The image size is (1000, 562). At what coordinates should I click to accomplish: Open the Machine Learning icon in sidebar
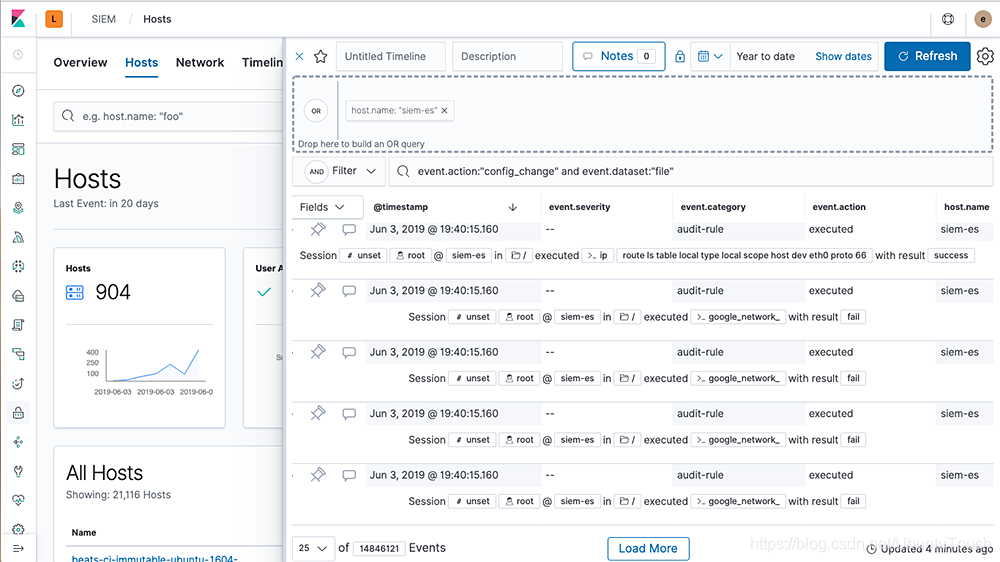(x=18, y=237)
